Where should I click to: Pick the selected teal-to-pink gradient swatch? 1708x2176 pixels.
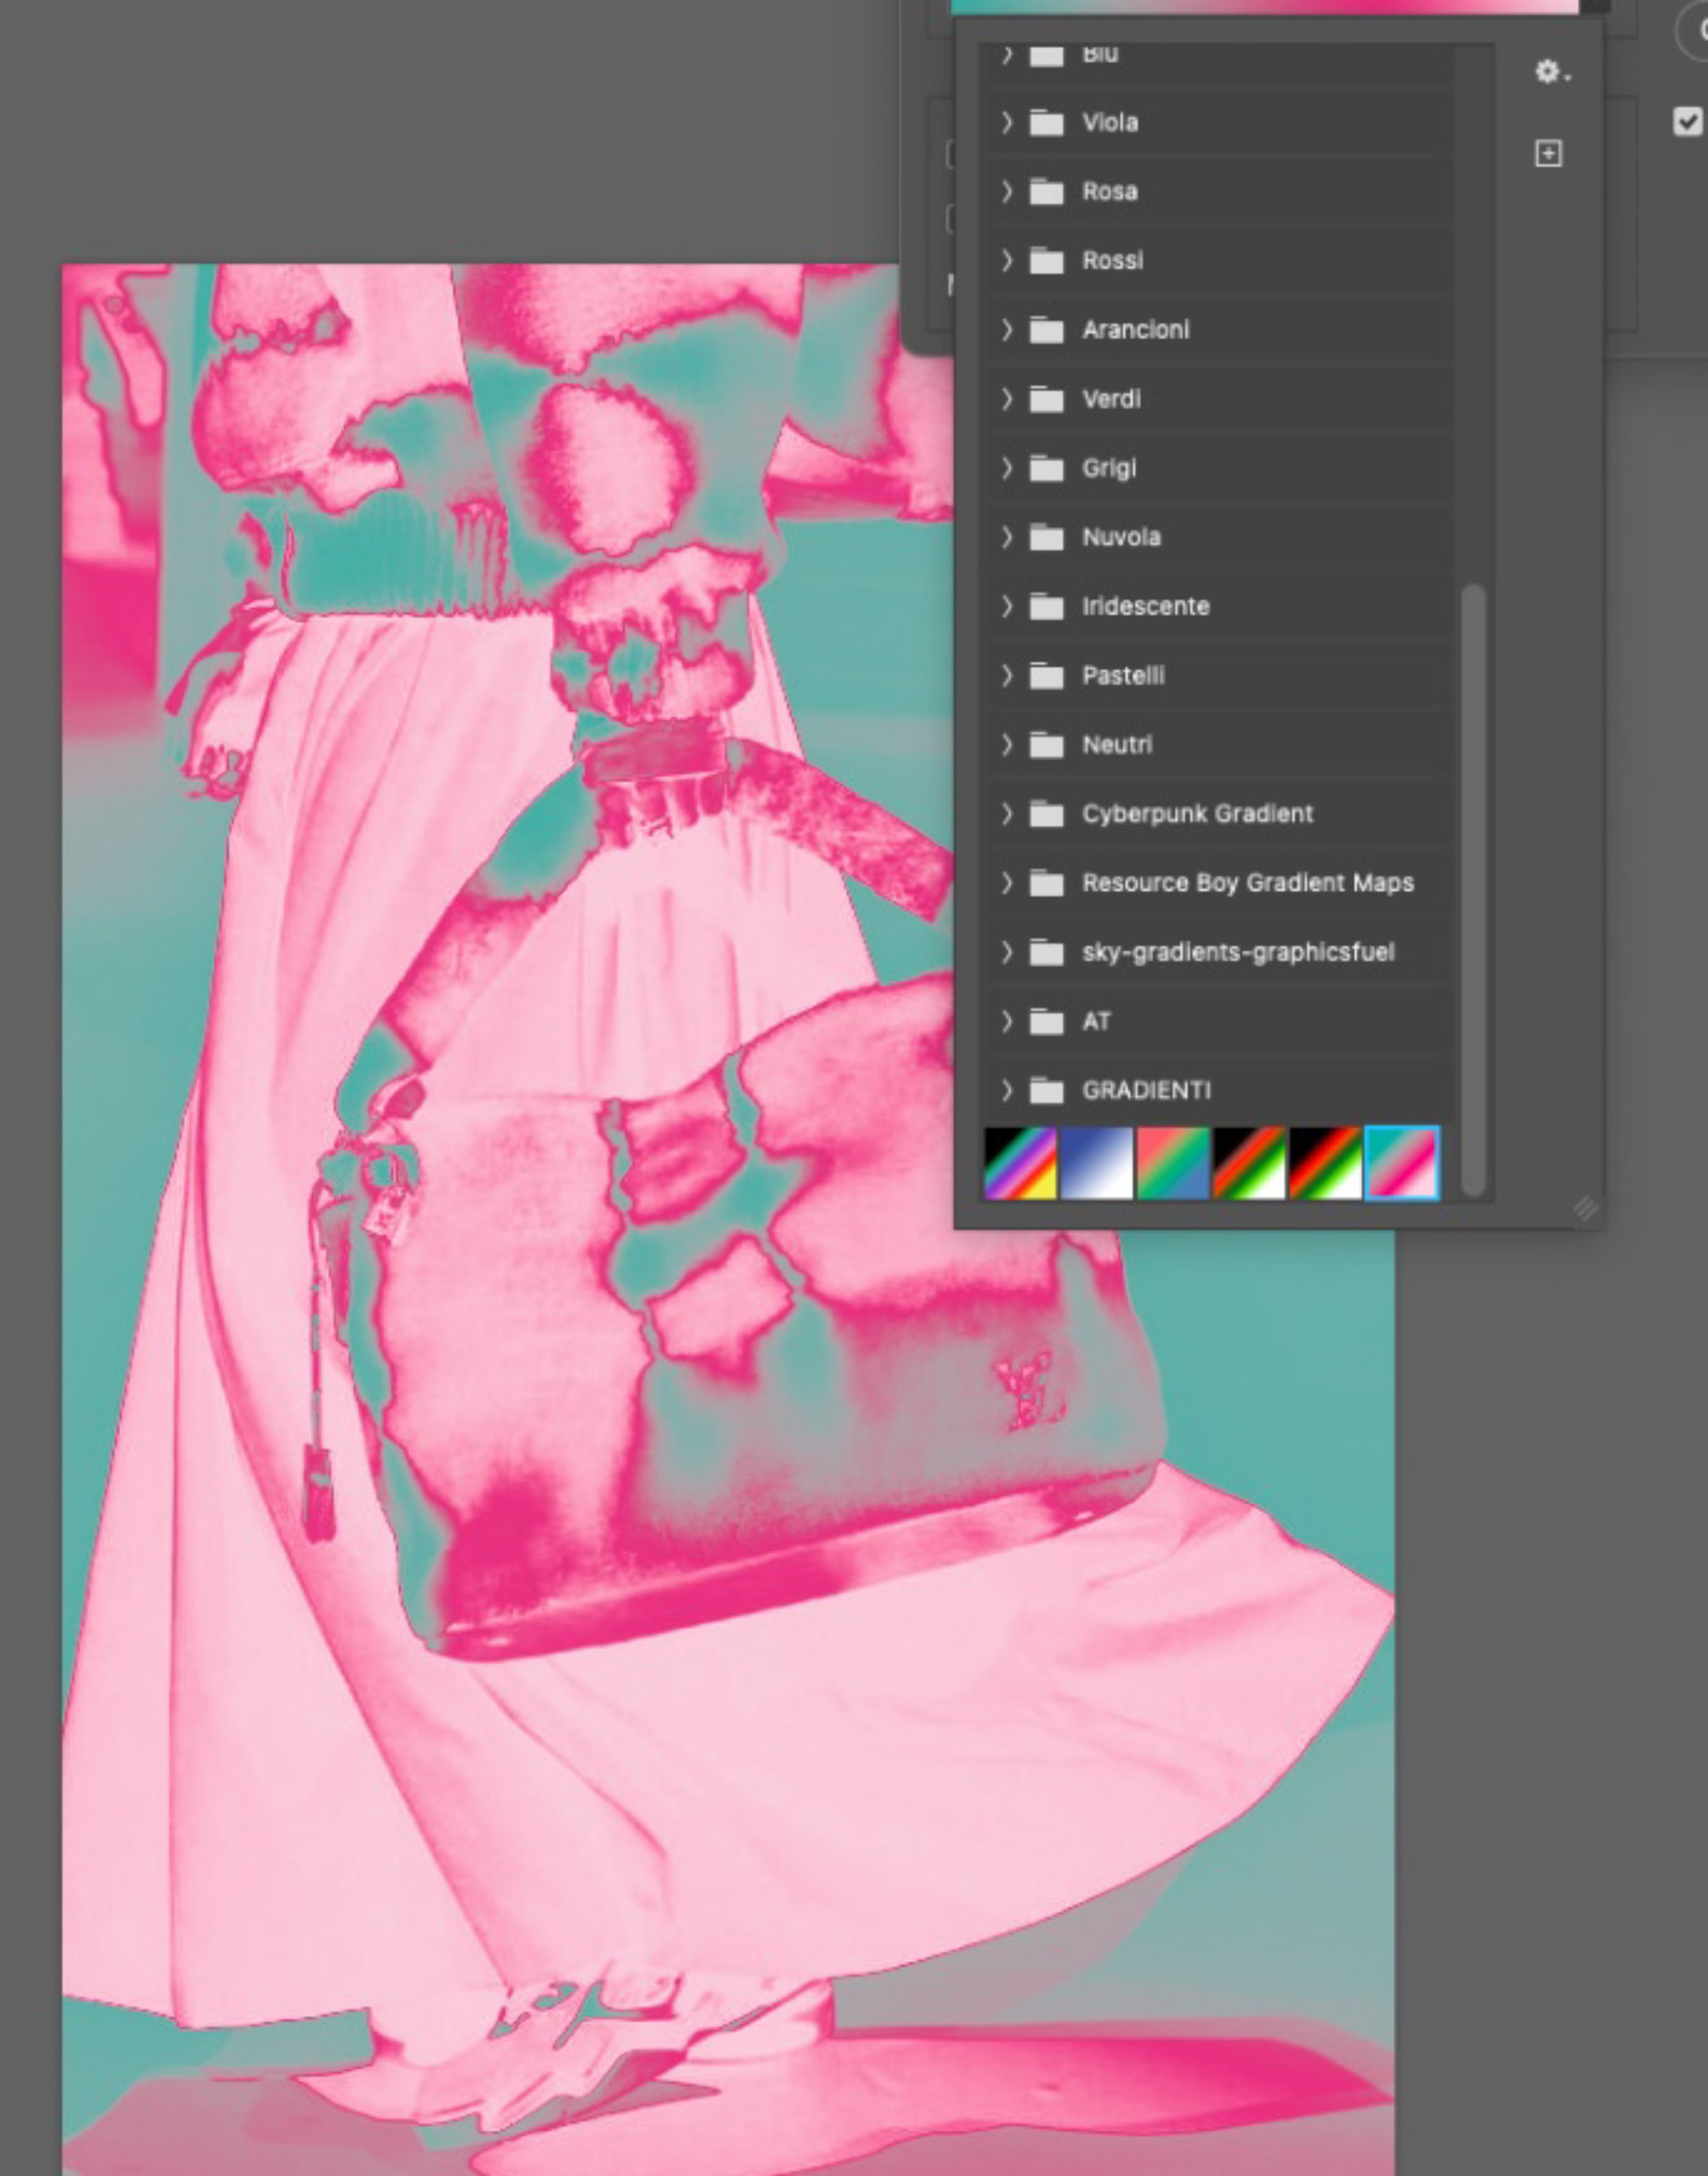click(1402, 1163)
